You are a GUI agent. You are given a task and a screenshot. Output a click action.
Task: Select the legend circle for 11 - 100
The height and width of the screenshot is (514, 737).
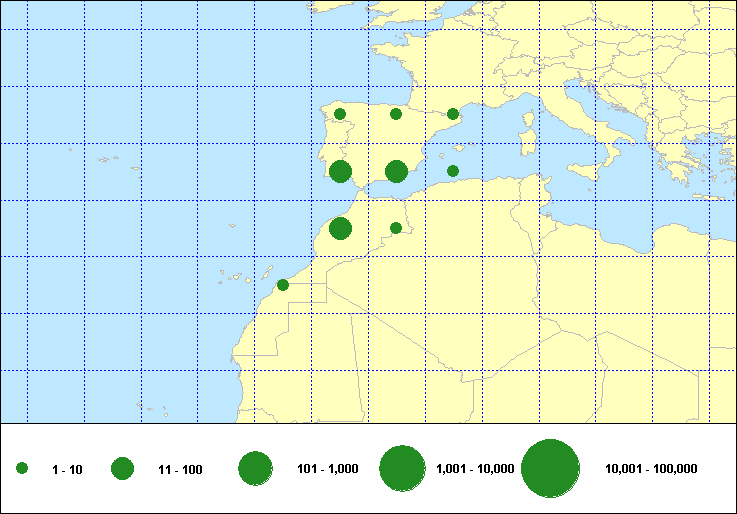tap(123, 469)
